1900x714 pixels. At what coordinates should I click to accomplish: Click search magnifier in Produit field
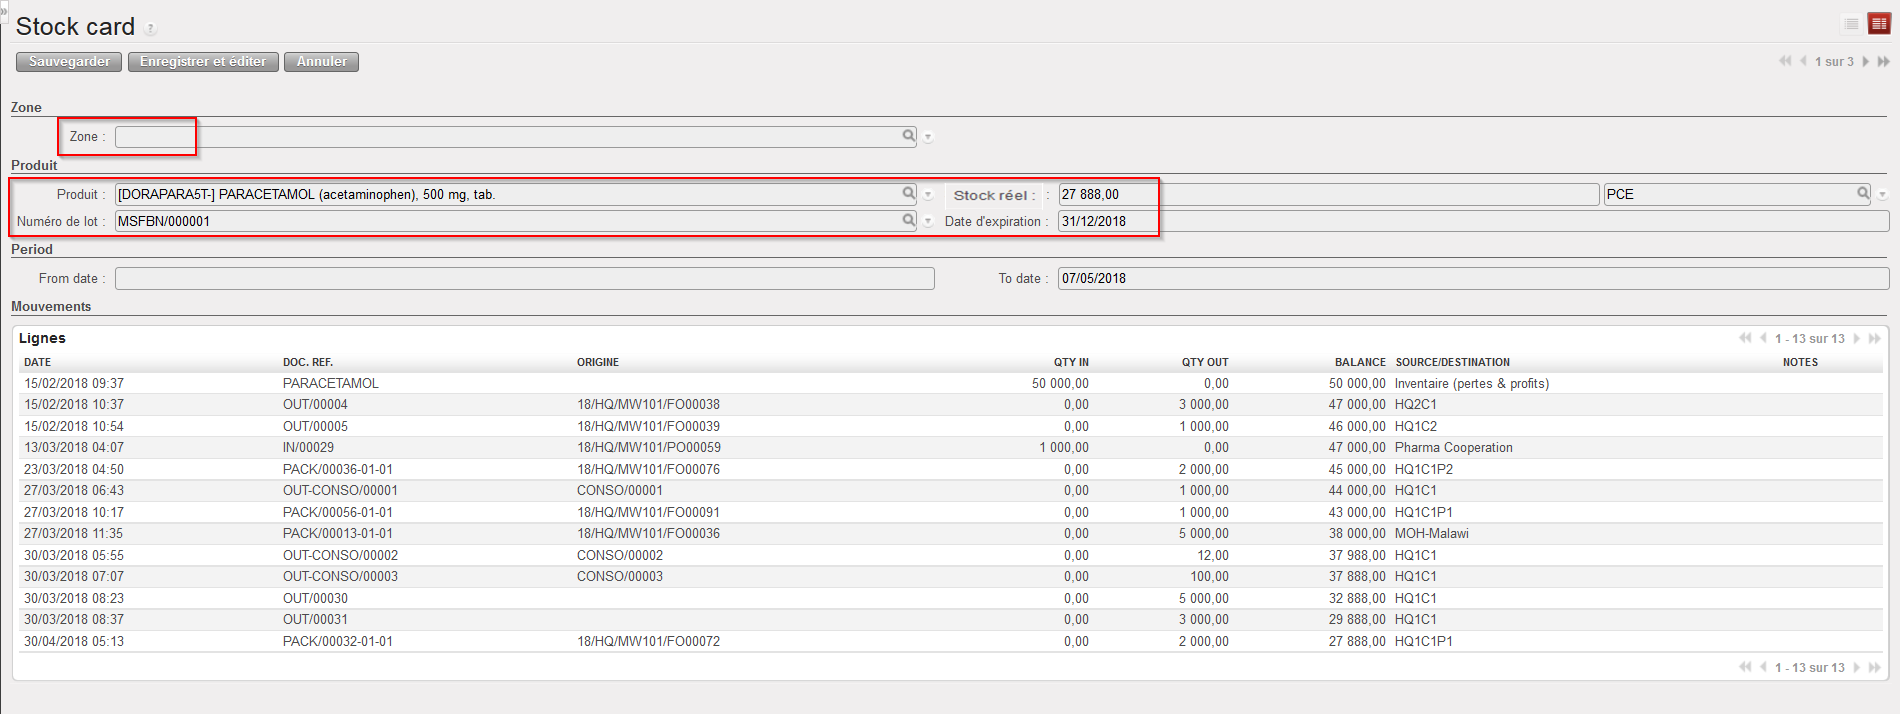(908, 194)
